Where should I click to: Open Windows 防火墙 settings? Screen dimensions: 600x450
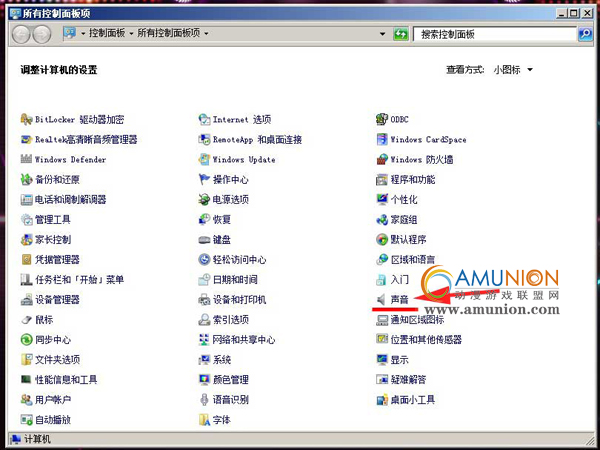click(421, 159)
